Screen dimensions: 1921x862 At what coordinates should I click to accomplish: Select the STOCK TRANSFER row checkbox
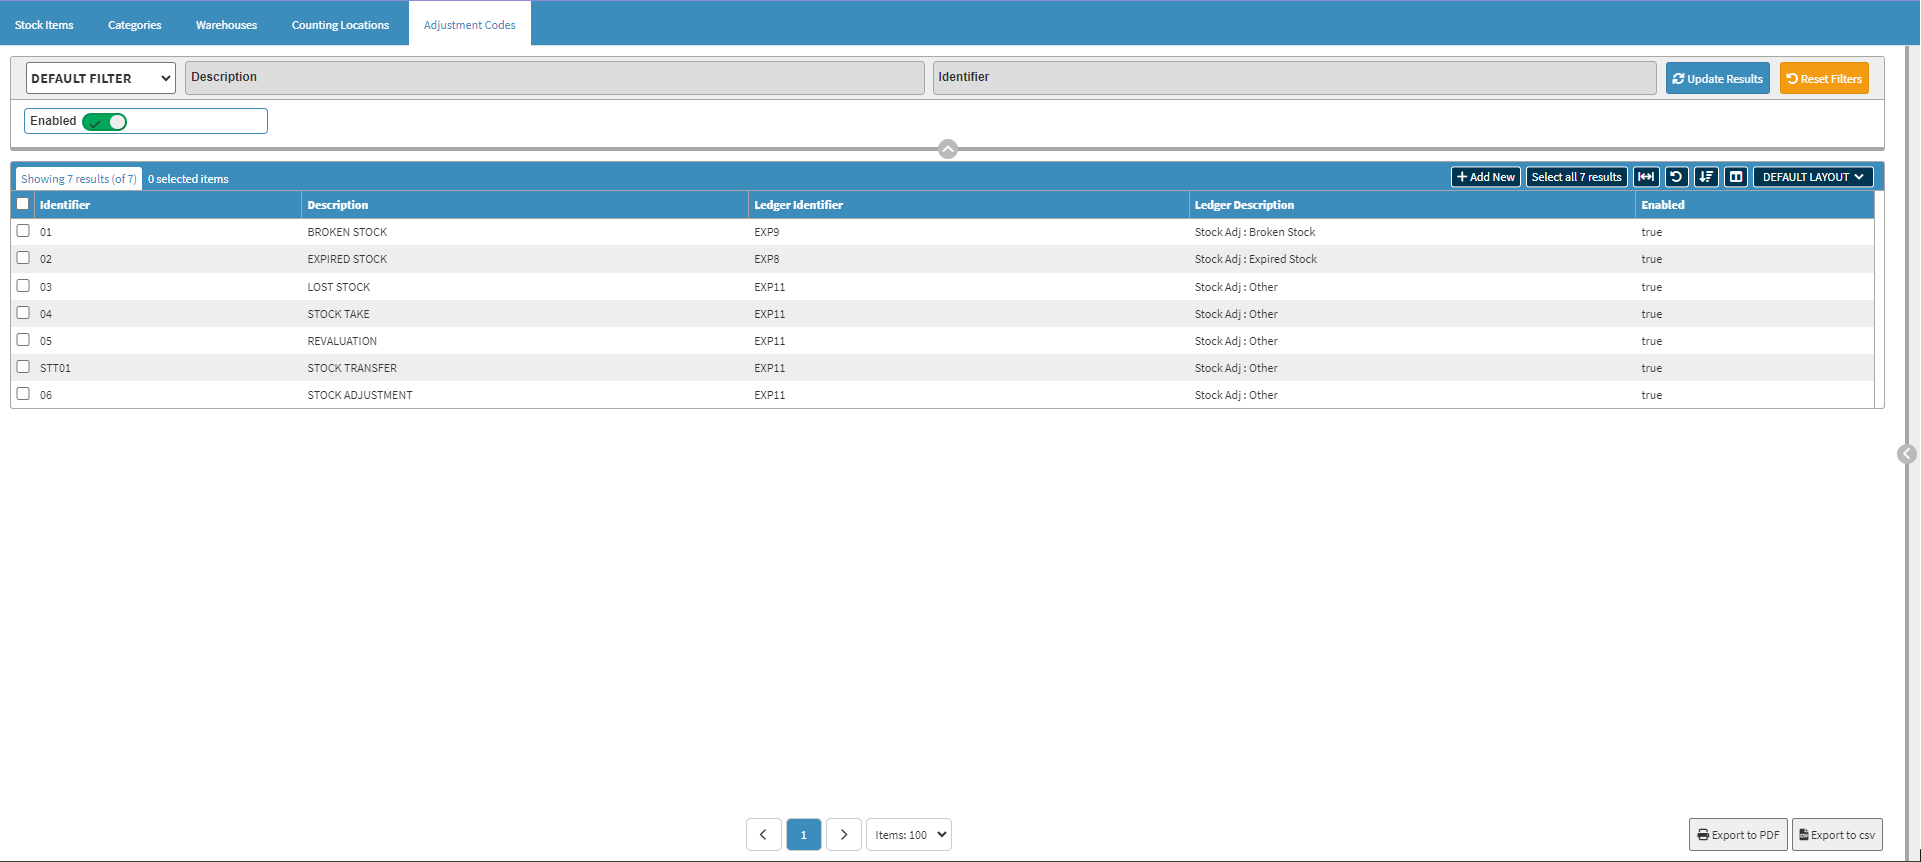click(23, 367)
